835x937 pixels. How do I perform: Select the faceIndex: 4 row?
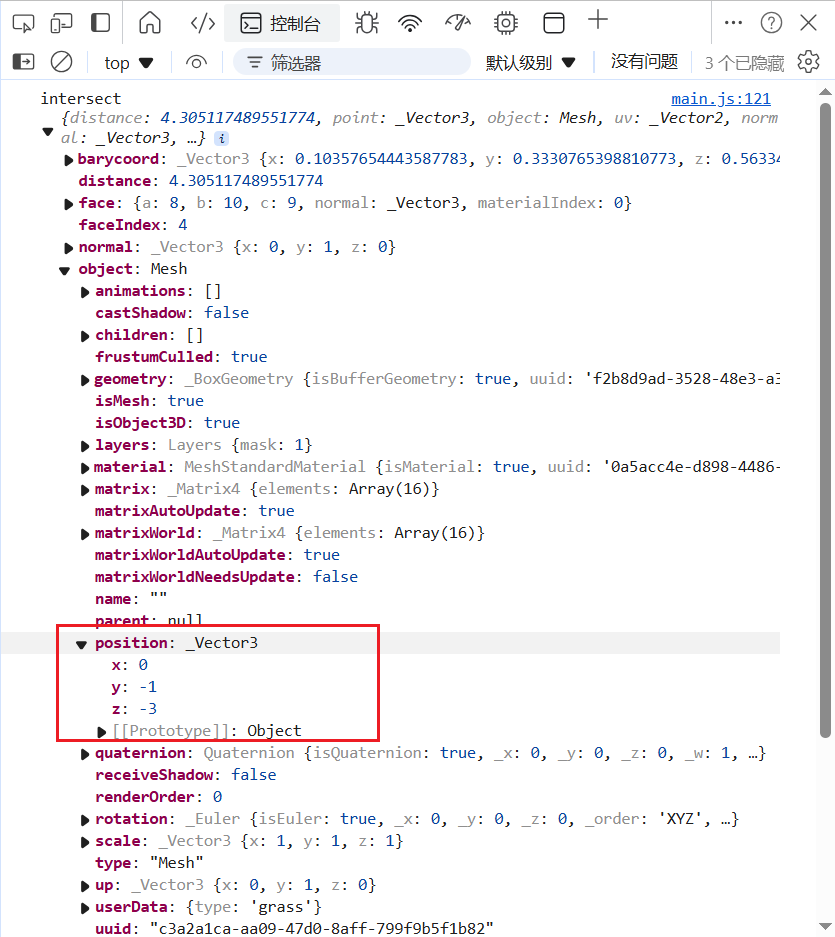133,225
